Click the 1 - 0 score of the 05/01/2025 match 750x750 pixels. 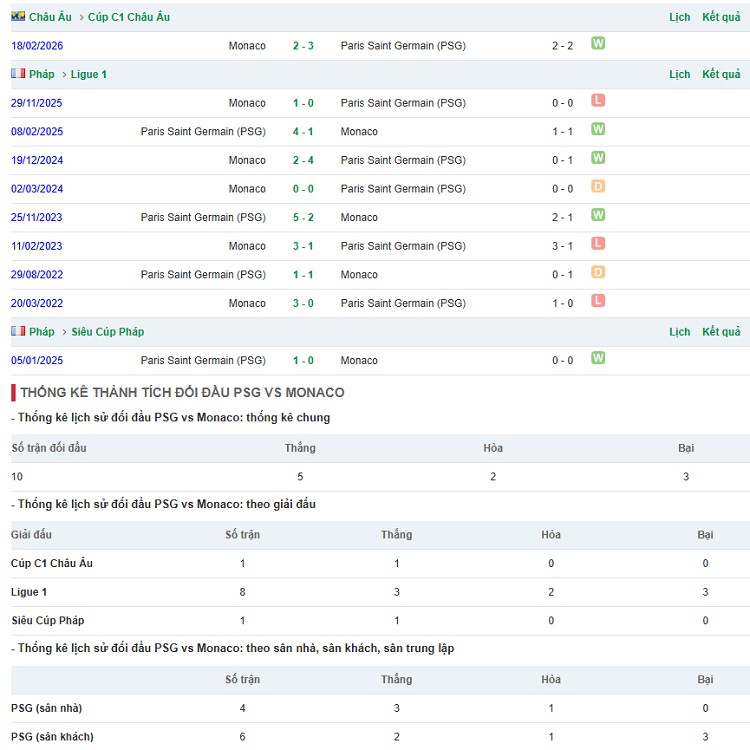[x=303, y=360]
